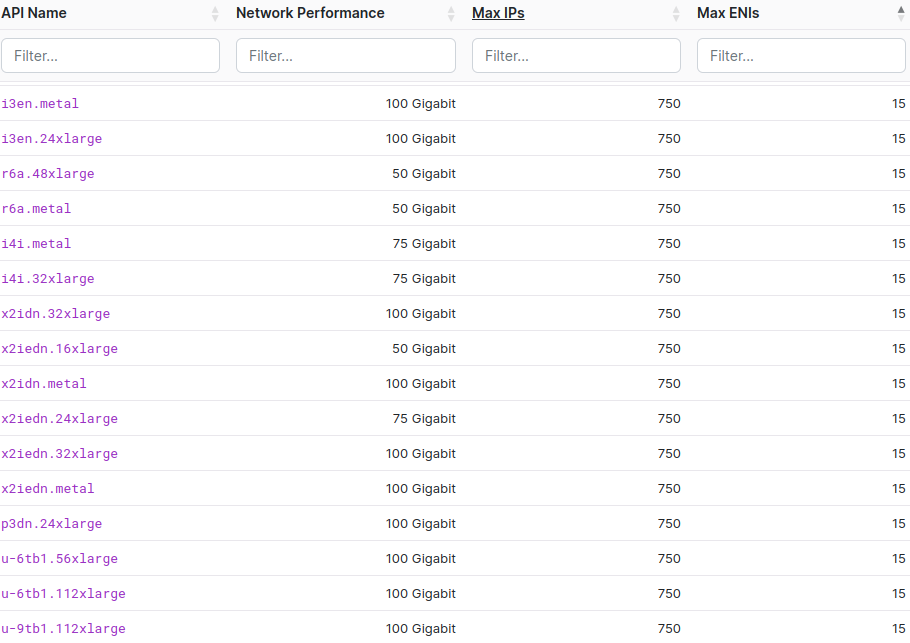Open the x2iedn.16xlarge instance link

(59, 349)
